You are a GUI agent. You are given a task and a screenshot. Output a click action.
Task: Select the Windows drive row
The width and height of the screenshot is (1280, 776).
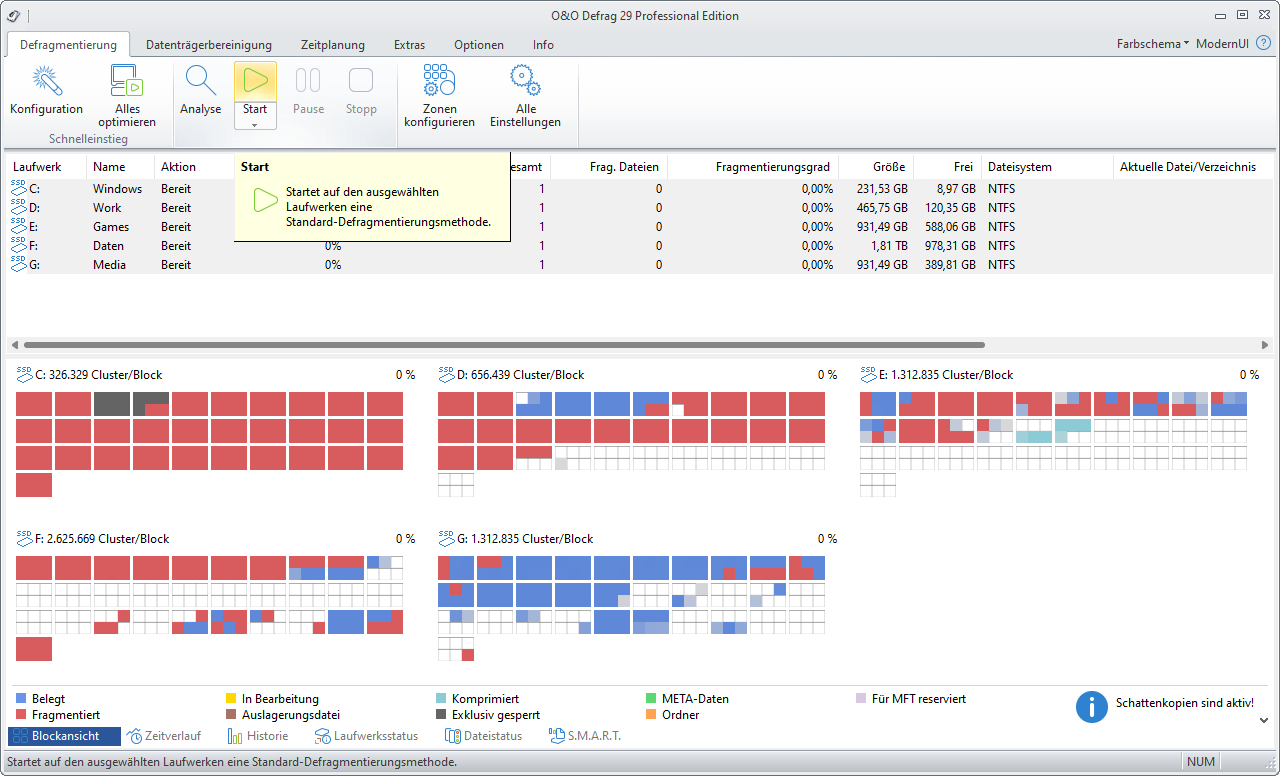(640, 188)
